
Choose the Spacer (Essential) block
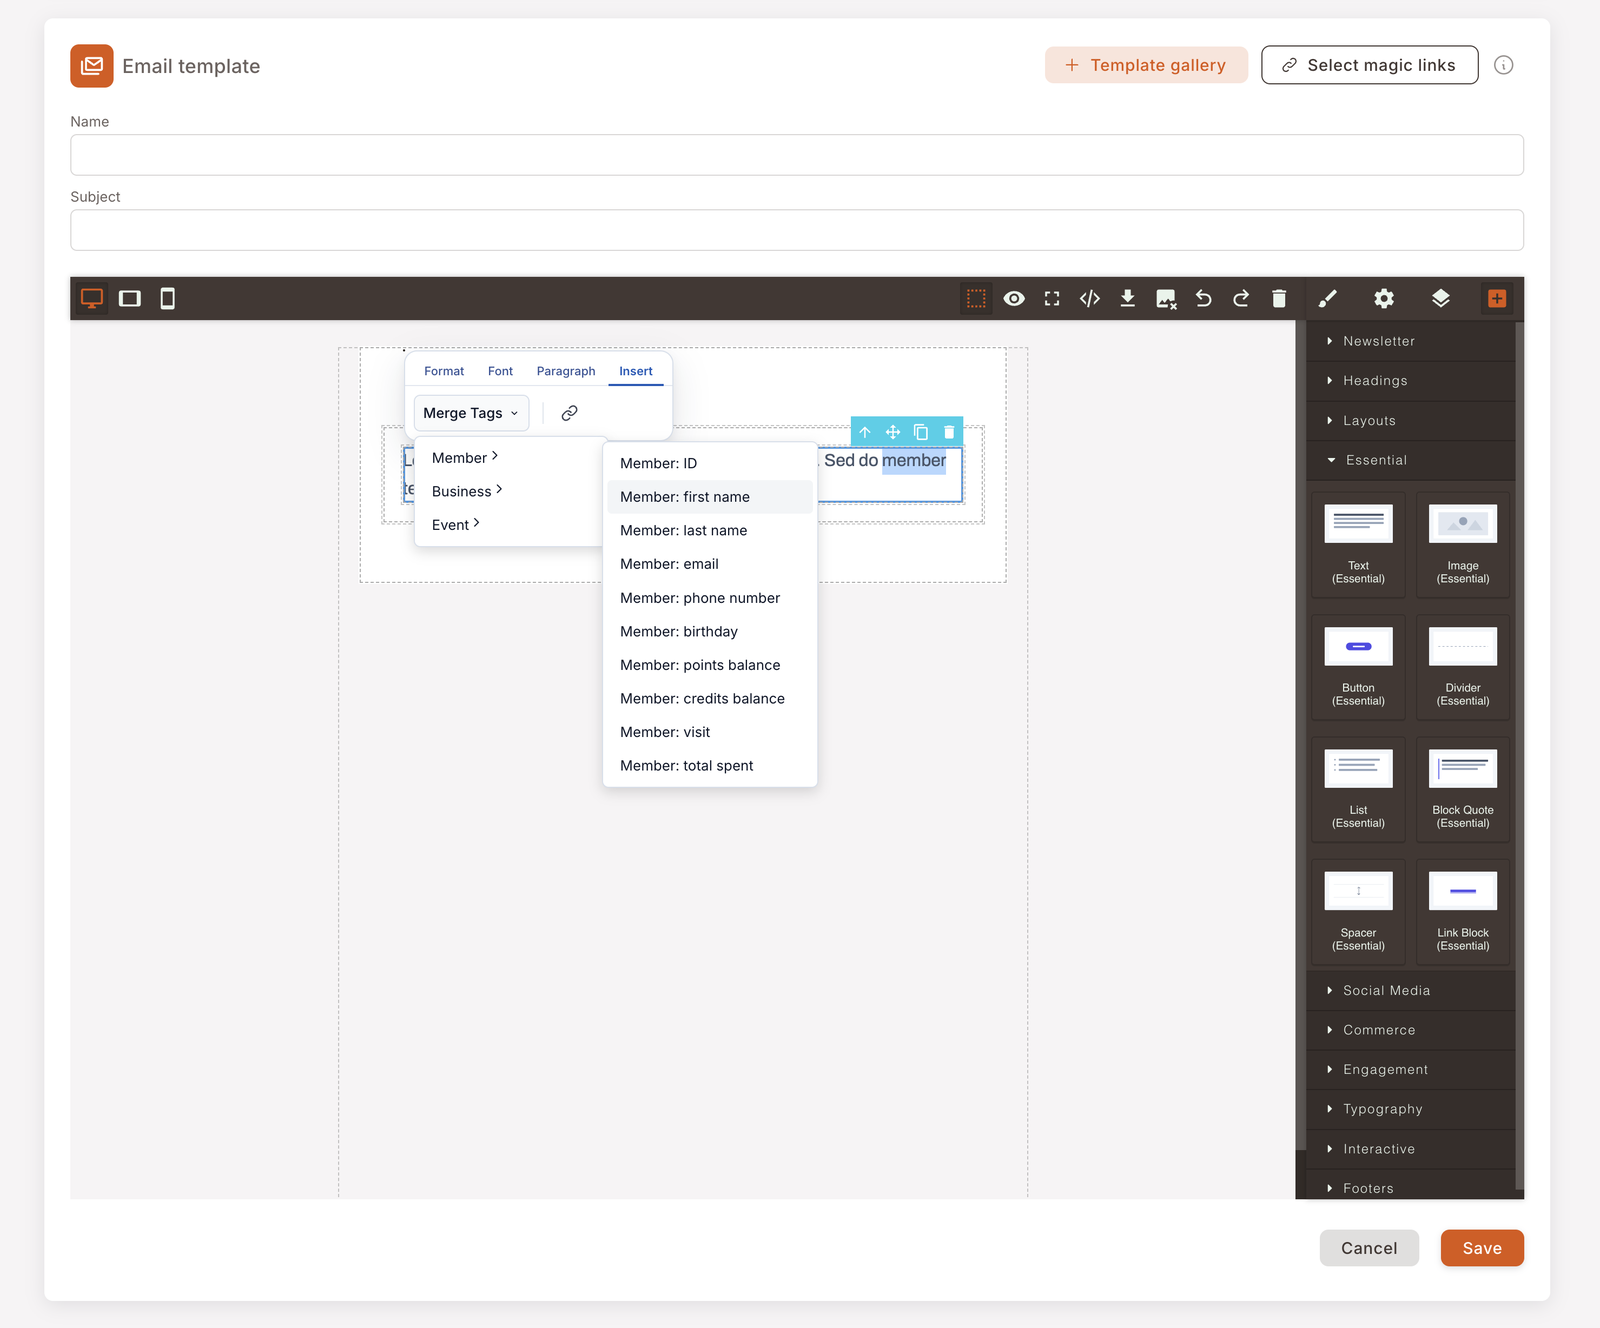pyautogui.click(x=1358, y=912)
